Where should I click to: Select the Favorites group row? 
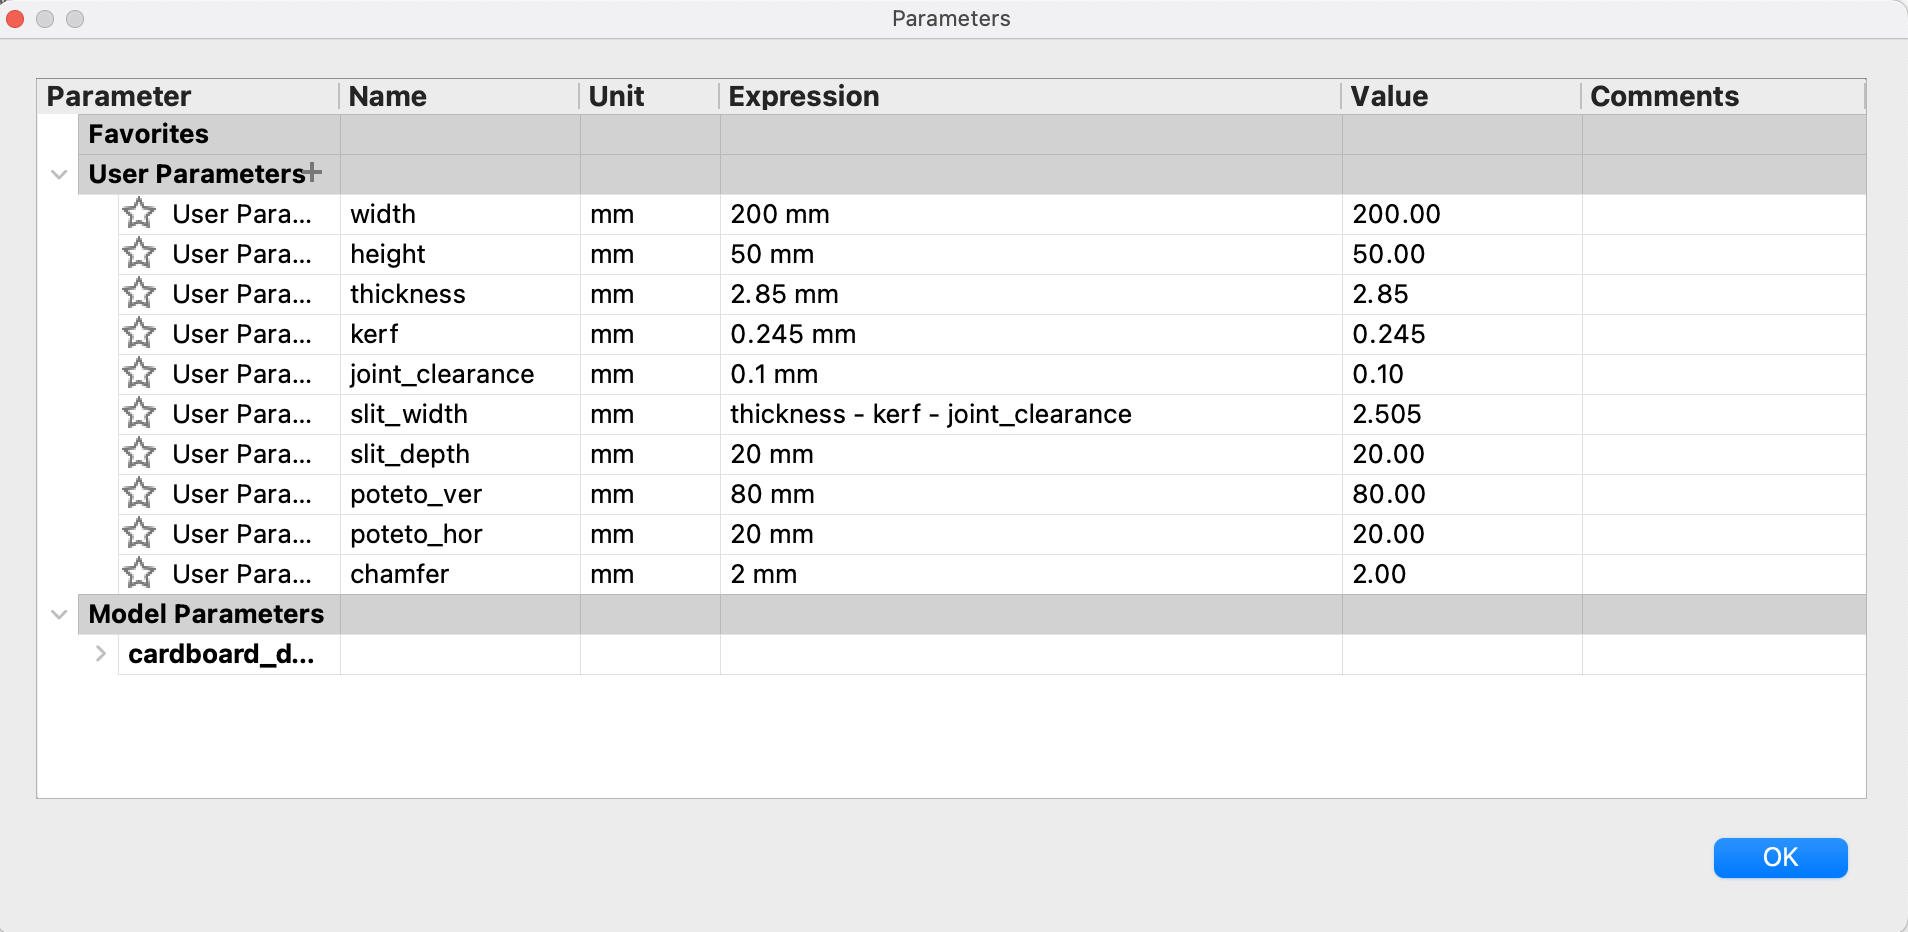[x=972, y=134]
